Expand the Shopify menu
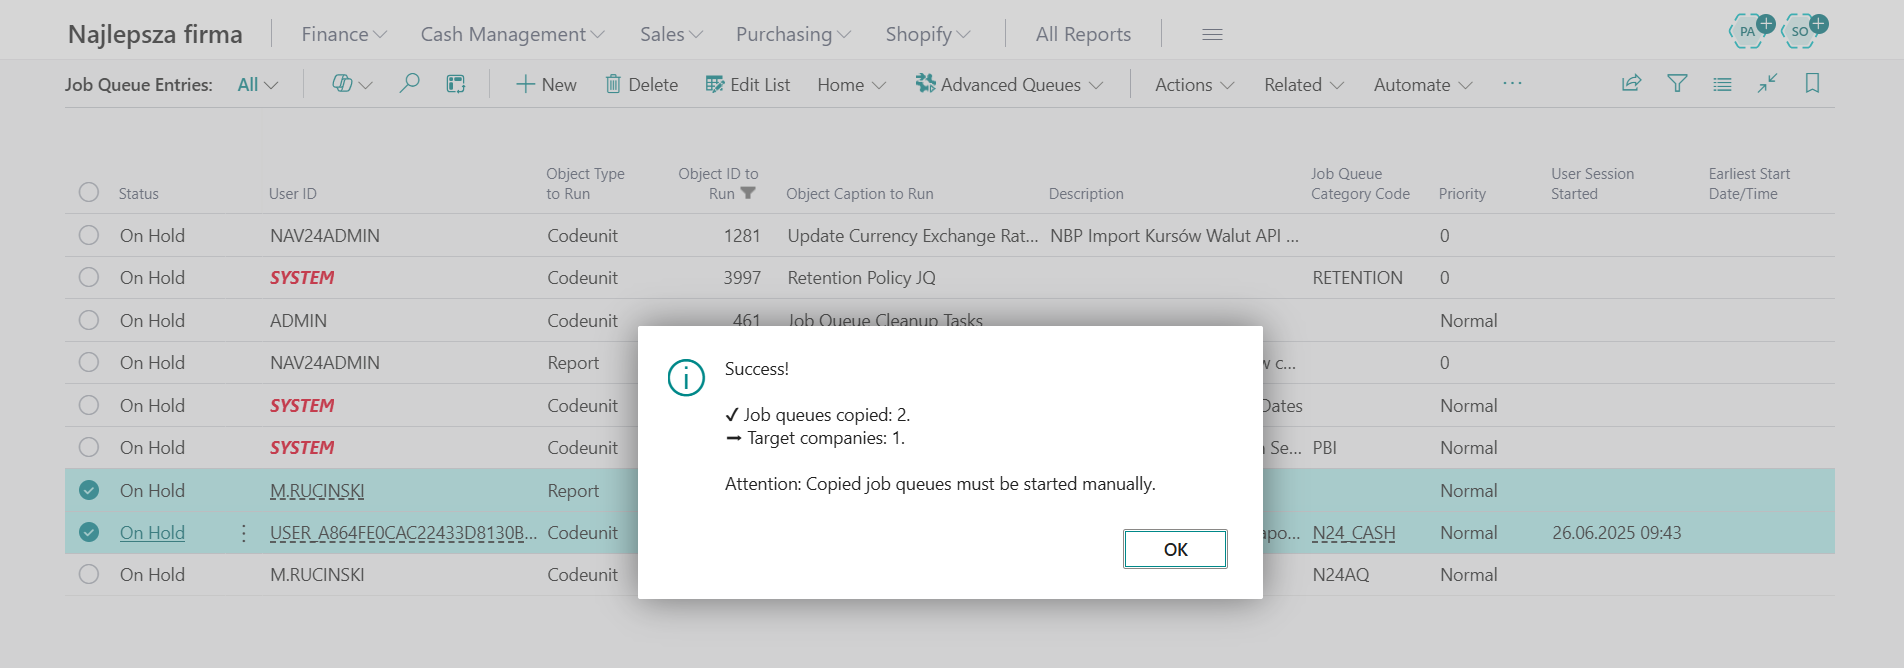 click(x=928, y=34)
